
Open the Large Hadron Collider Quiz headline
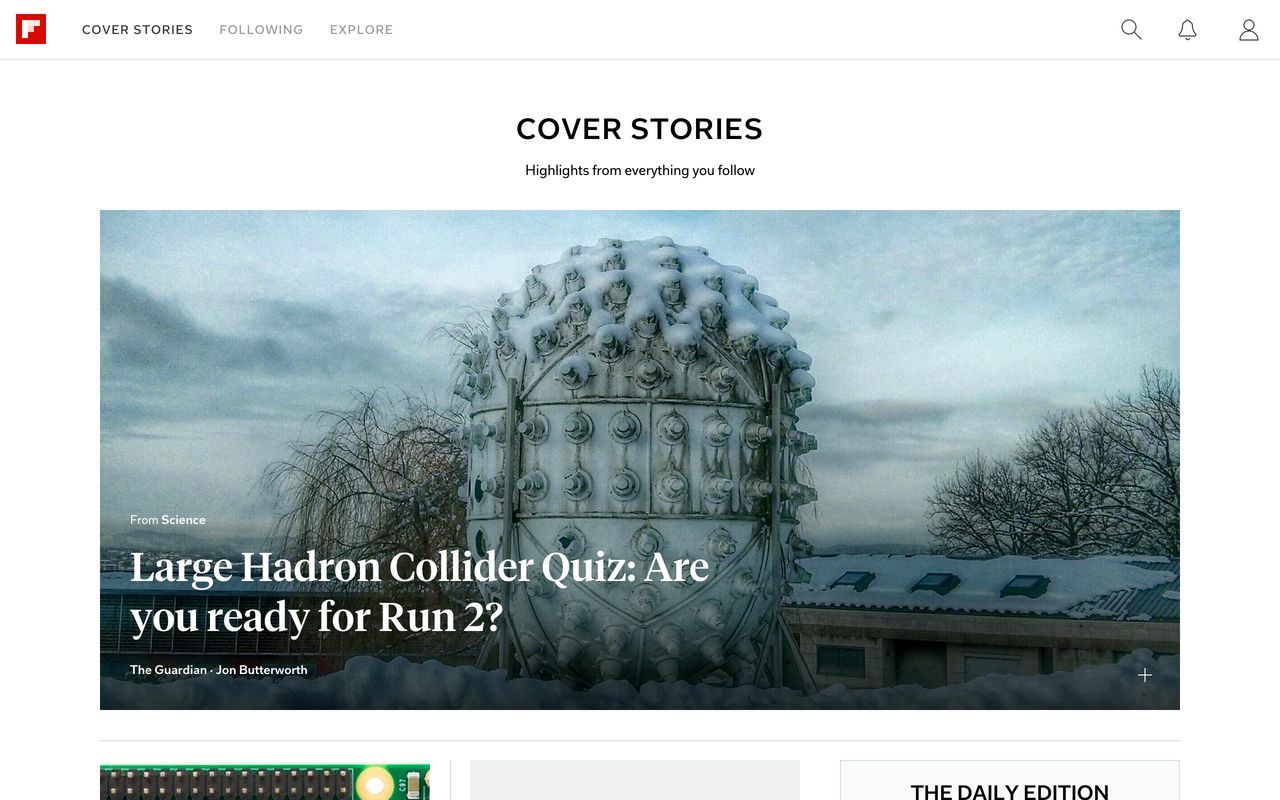(x=420, y=592)
